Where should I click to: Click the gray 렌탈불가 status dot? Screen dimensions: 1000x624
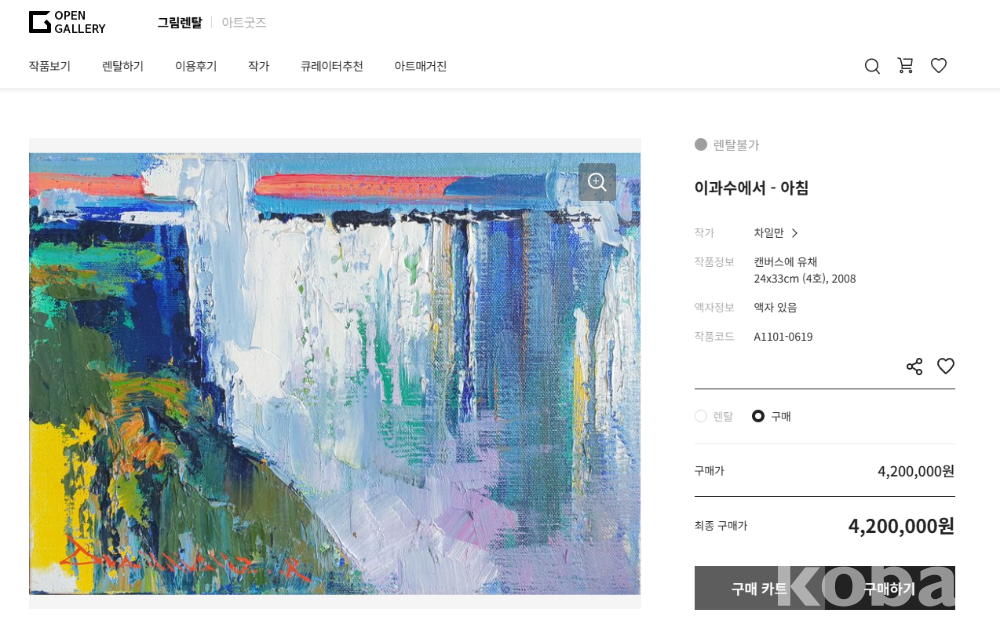(700, 144)
